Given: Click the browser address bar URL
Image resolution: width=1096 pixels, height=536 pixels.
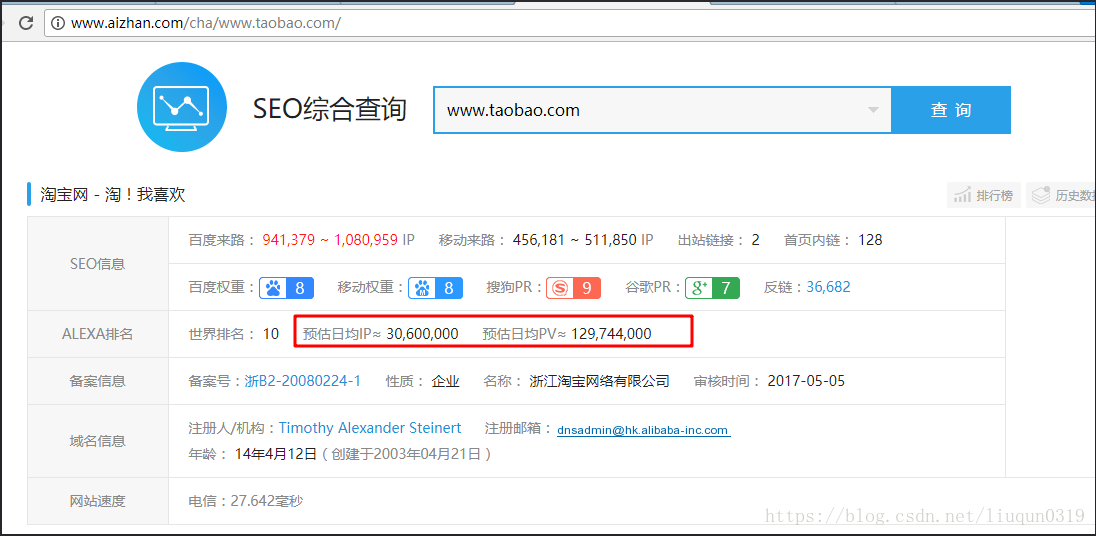Looking at the screenshot, I should [206, 23].
